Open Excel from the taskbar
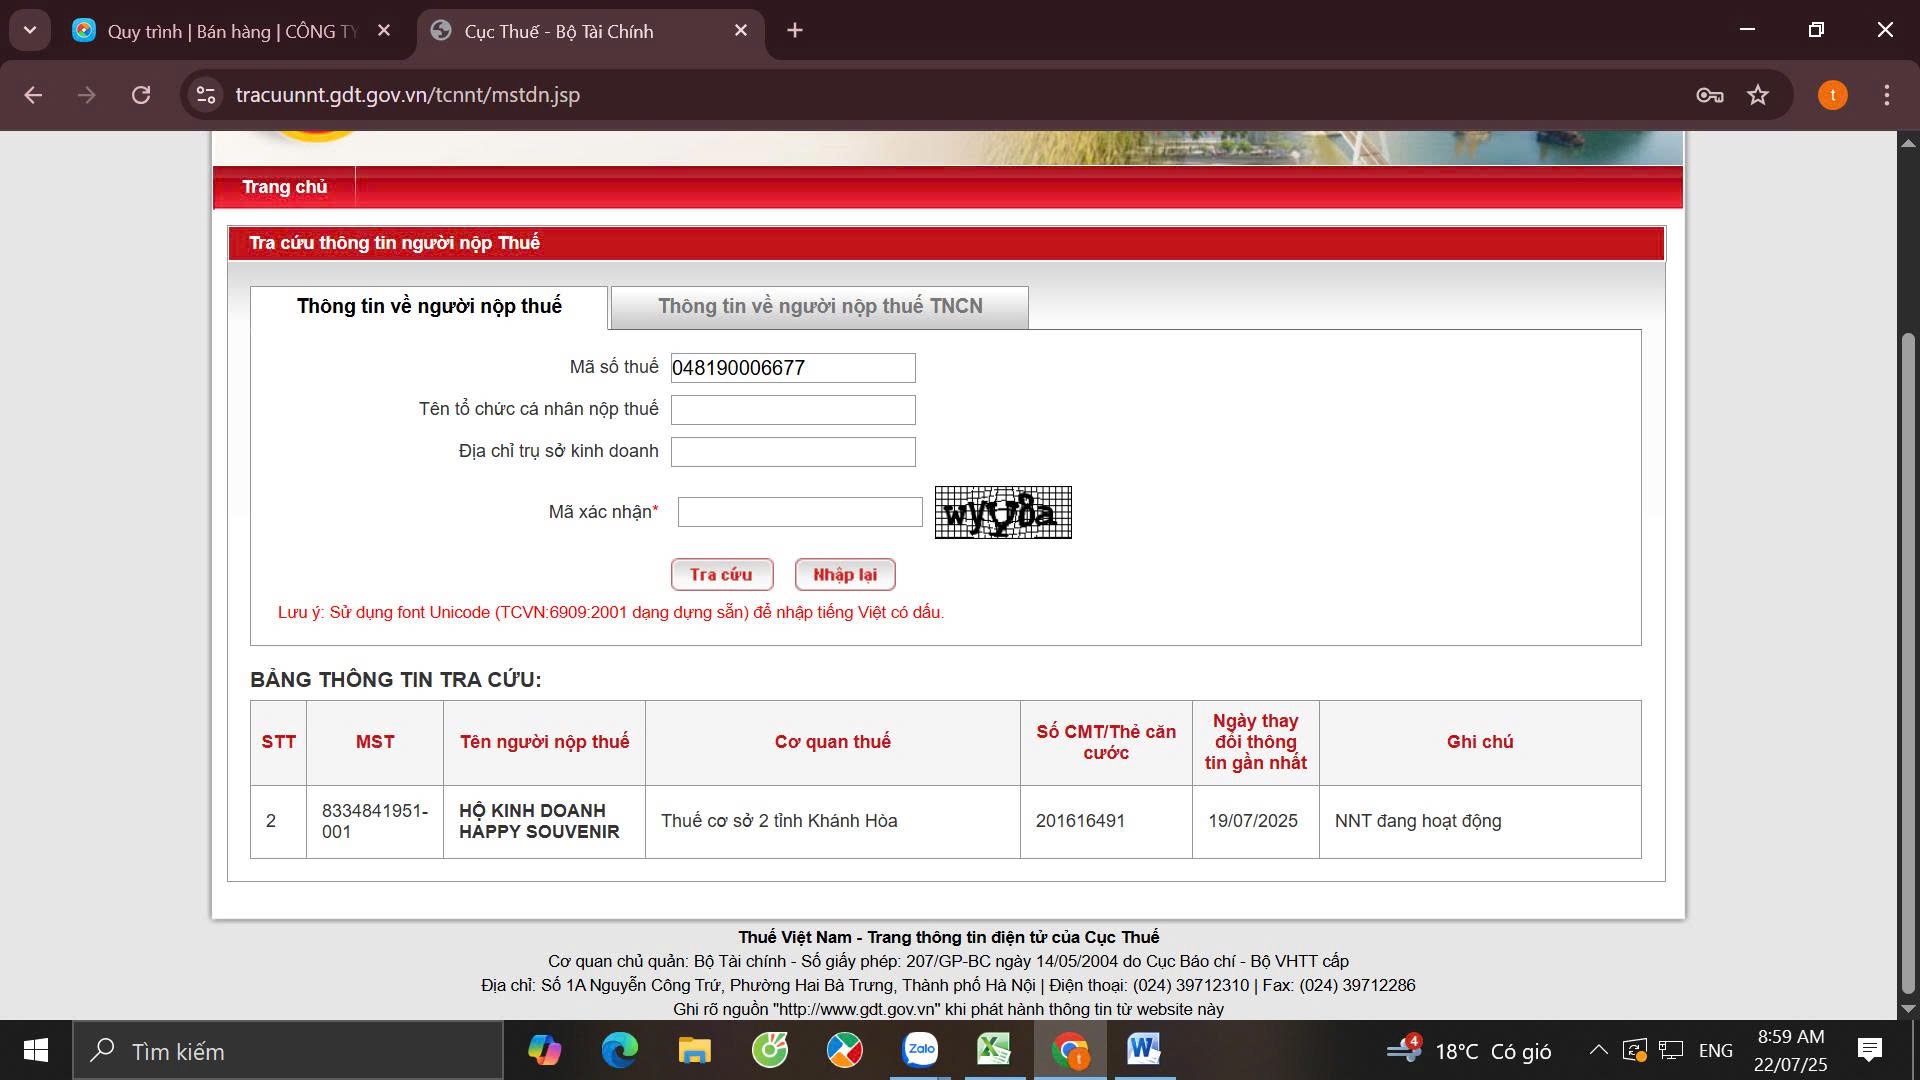This screenshot has width=1920, height=1080. 994,1050
